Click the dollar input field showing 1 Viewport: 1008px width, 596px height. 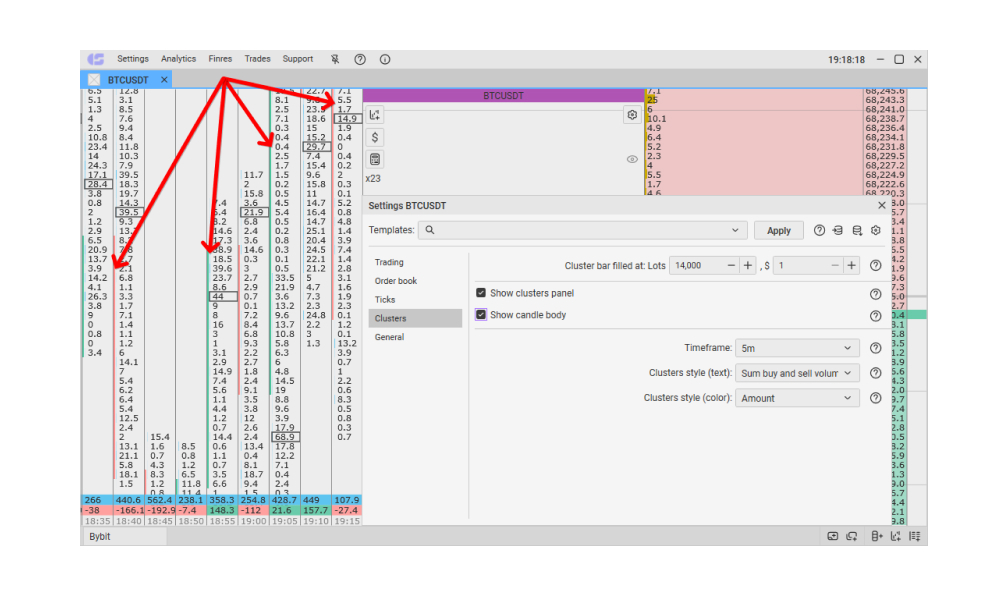pyautogui.click(x=800, y=266)
